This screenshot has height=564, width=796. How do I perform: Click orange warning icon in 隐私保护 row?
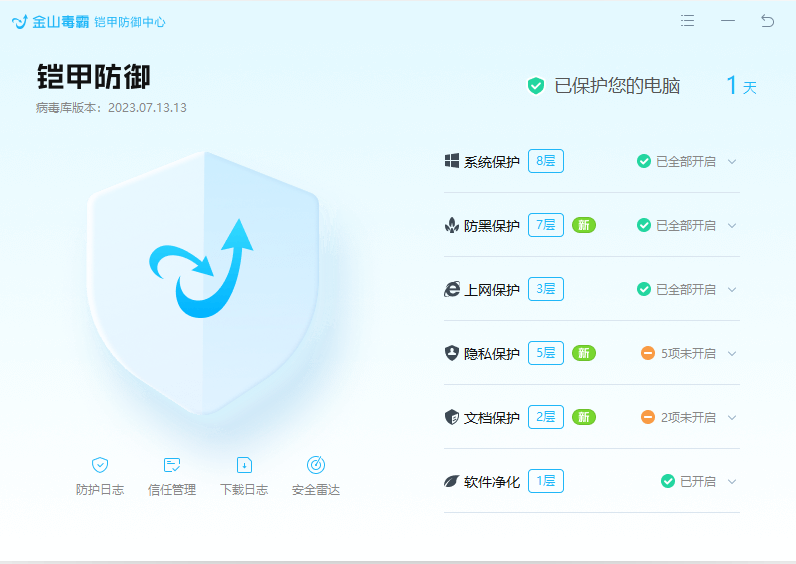pos(648,353)
